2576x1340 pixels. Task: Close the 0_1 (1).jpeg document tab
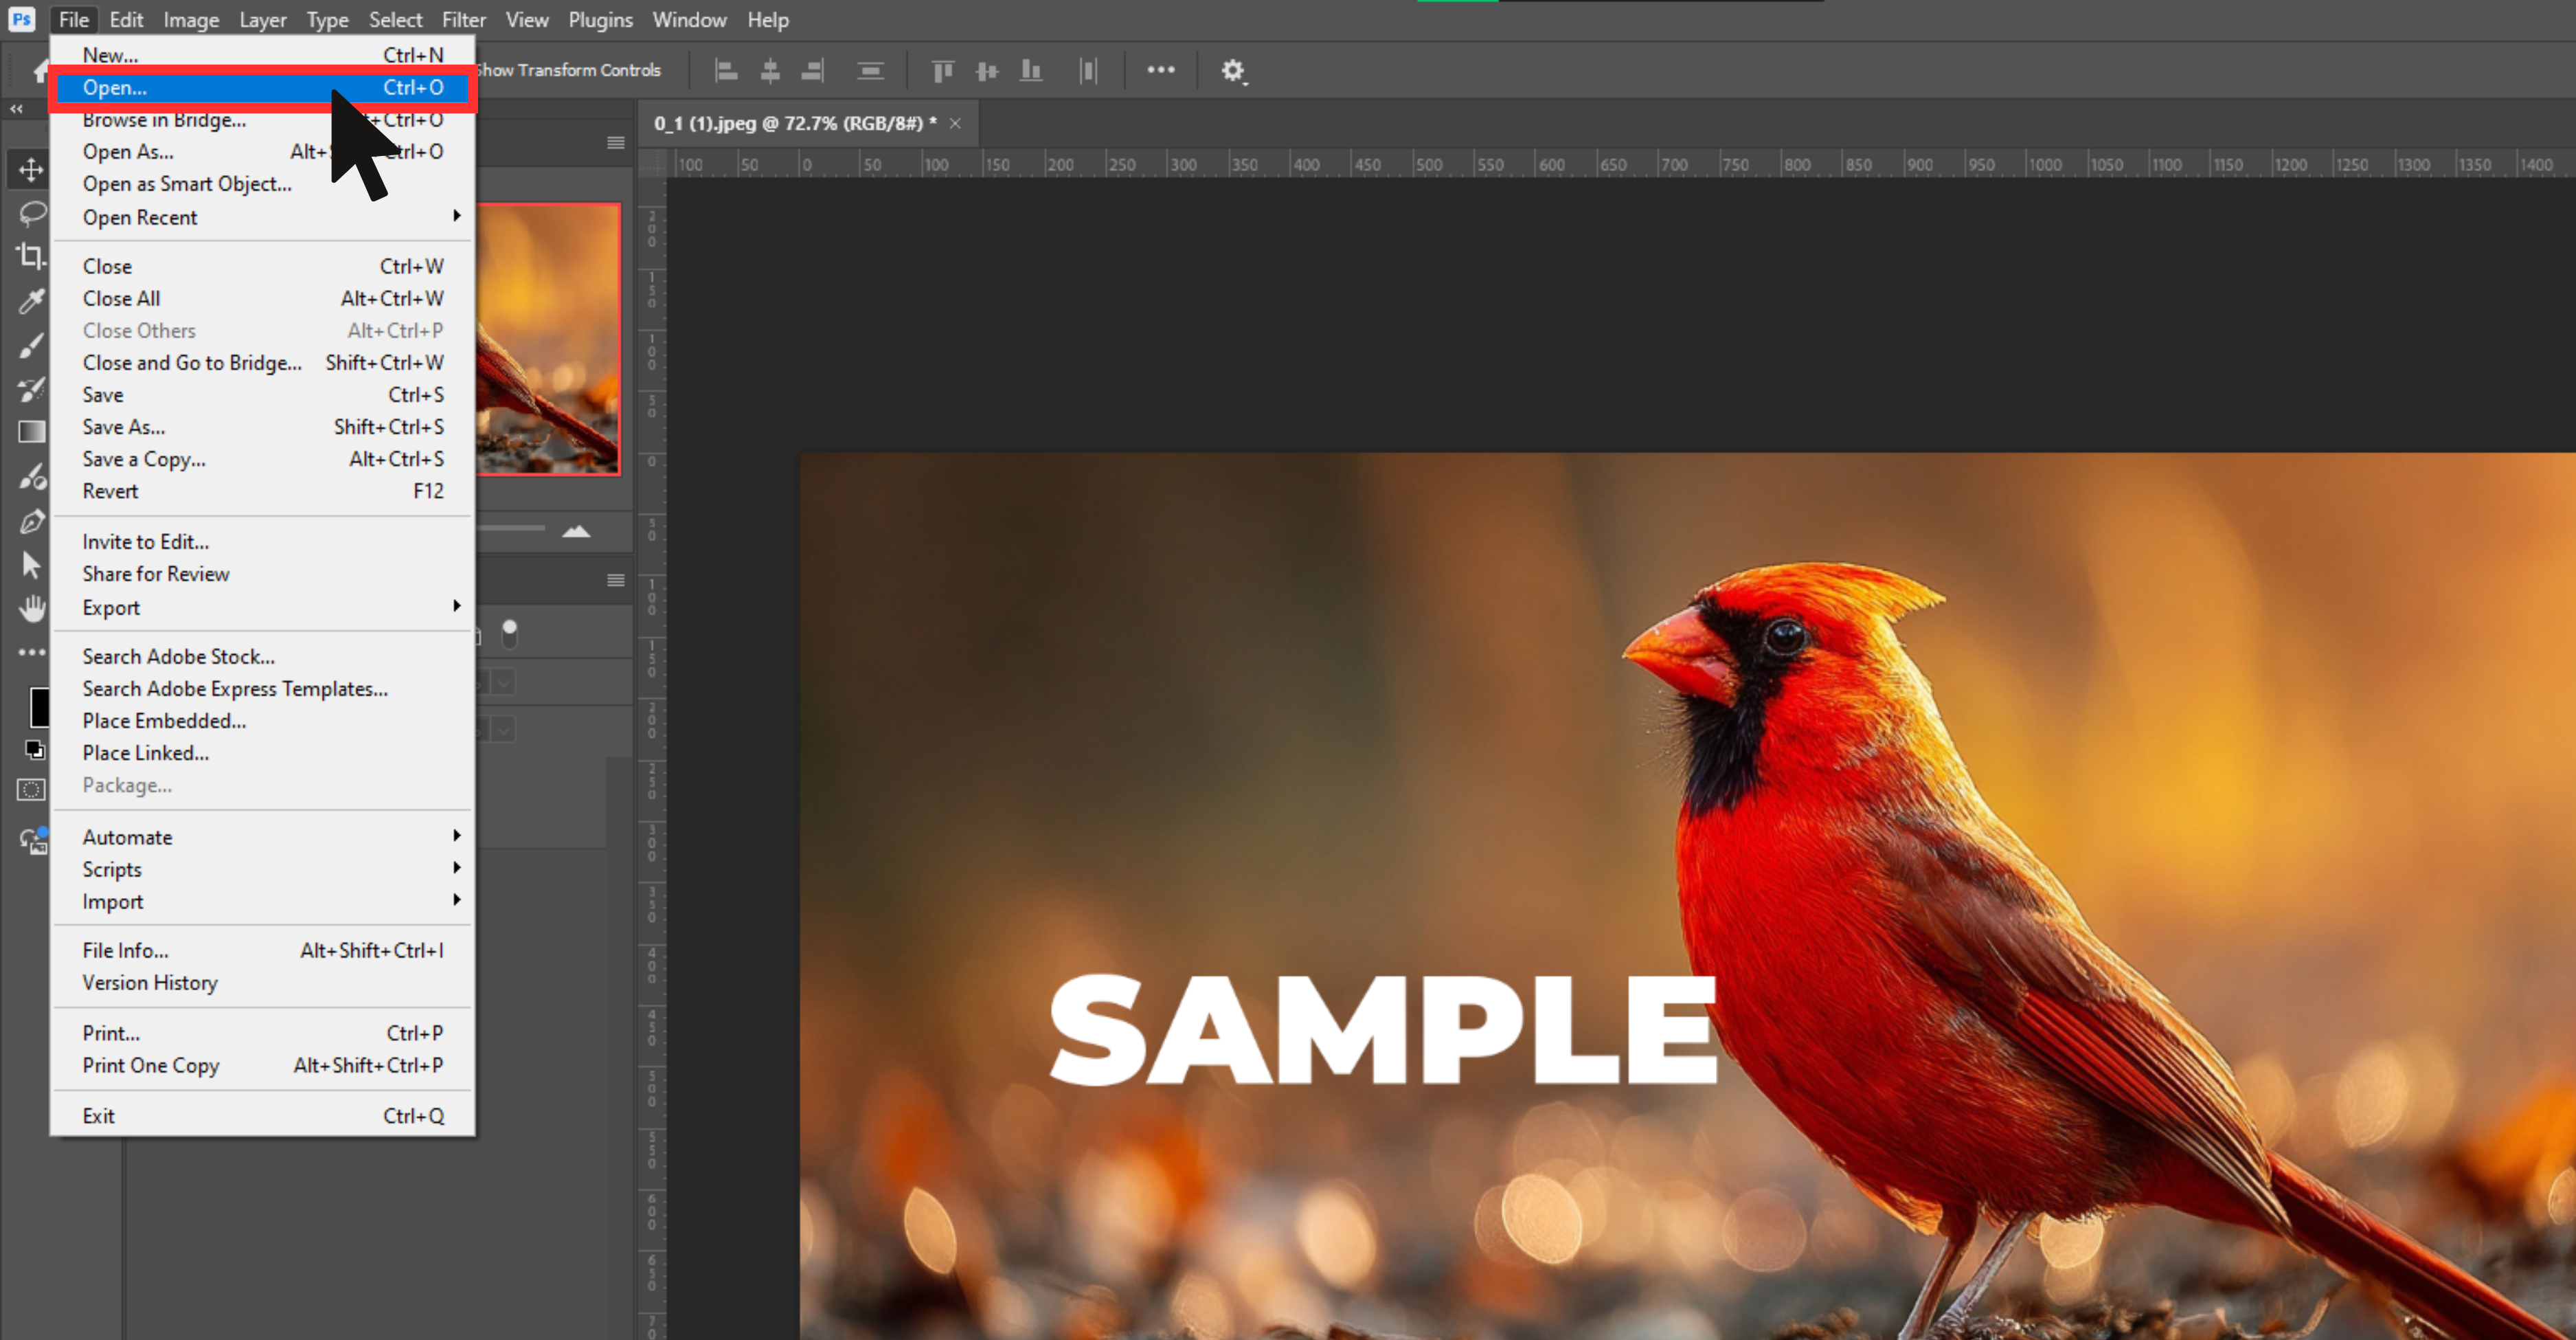[955, 123]
